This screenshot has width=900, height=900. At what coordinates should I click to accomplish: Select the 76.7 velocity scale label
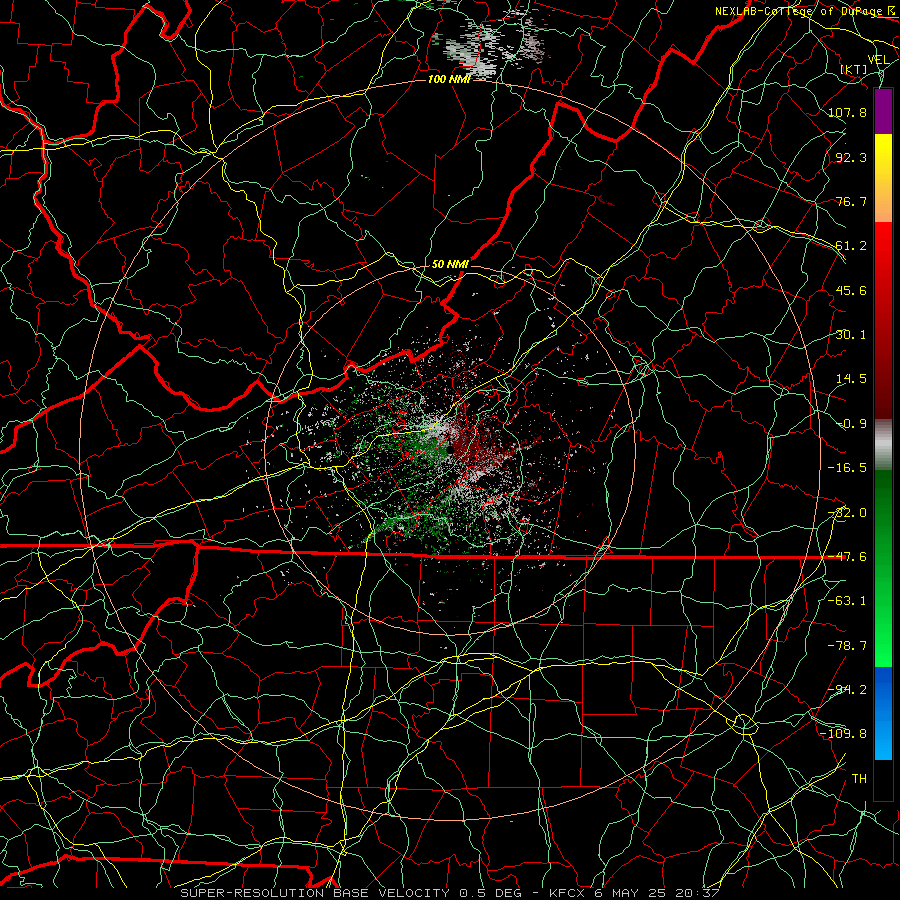(851, 201)
